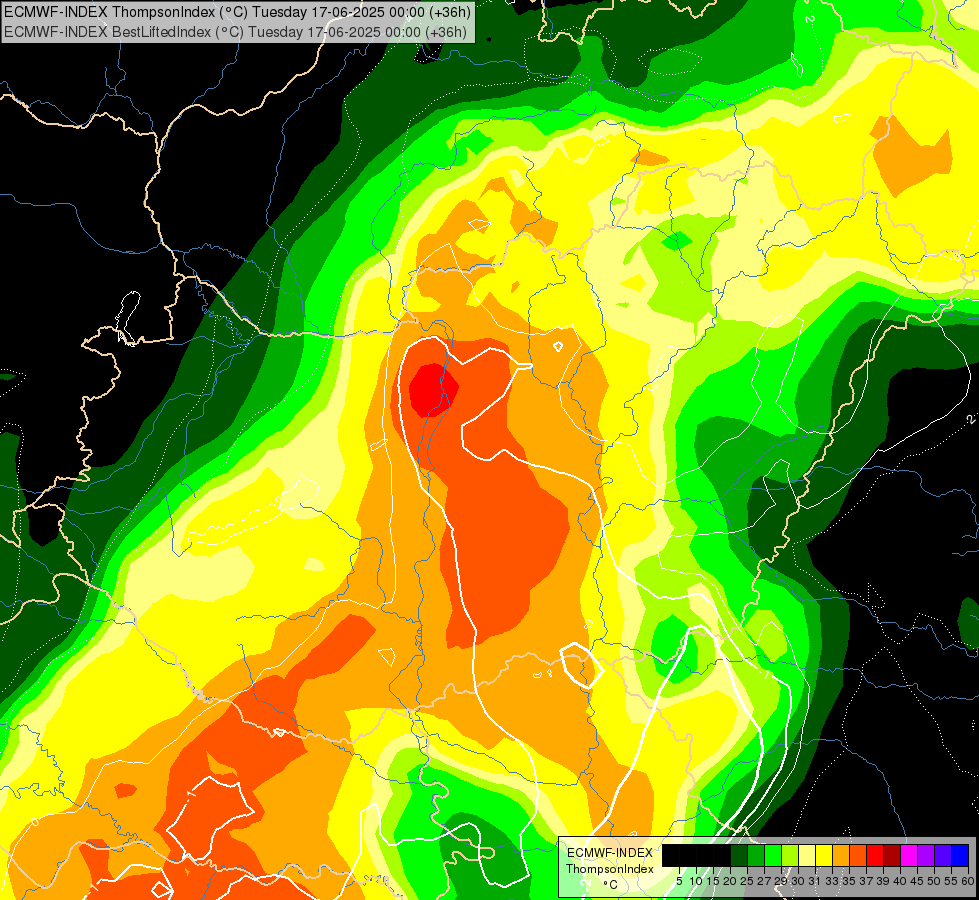Click the legend tick label 15
The height and width of the screenshot is (900, 979).
[x=713, y=881]
